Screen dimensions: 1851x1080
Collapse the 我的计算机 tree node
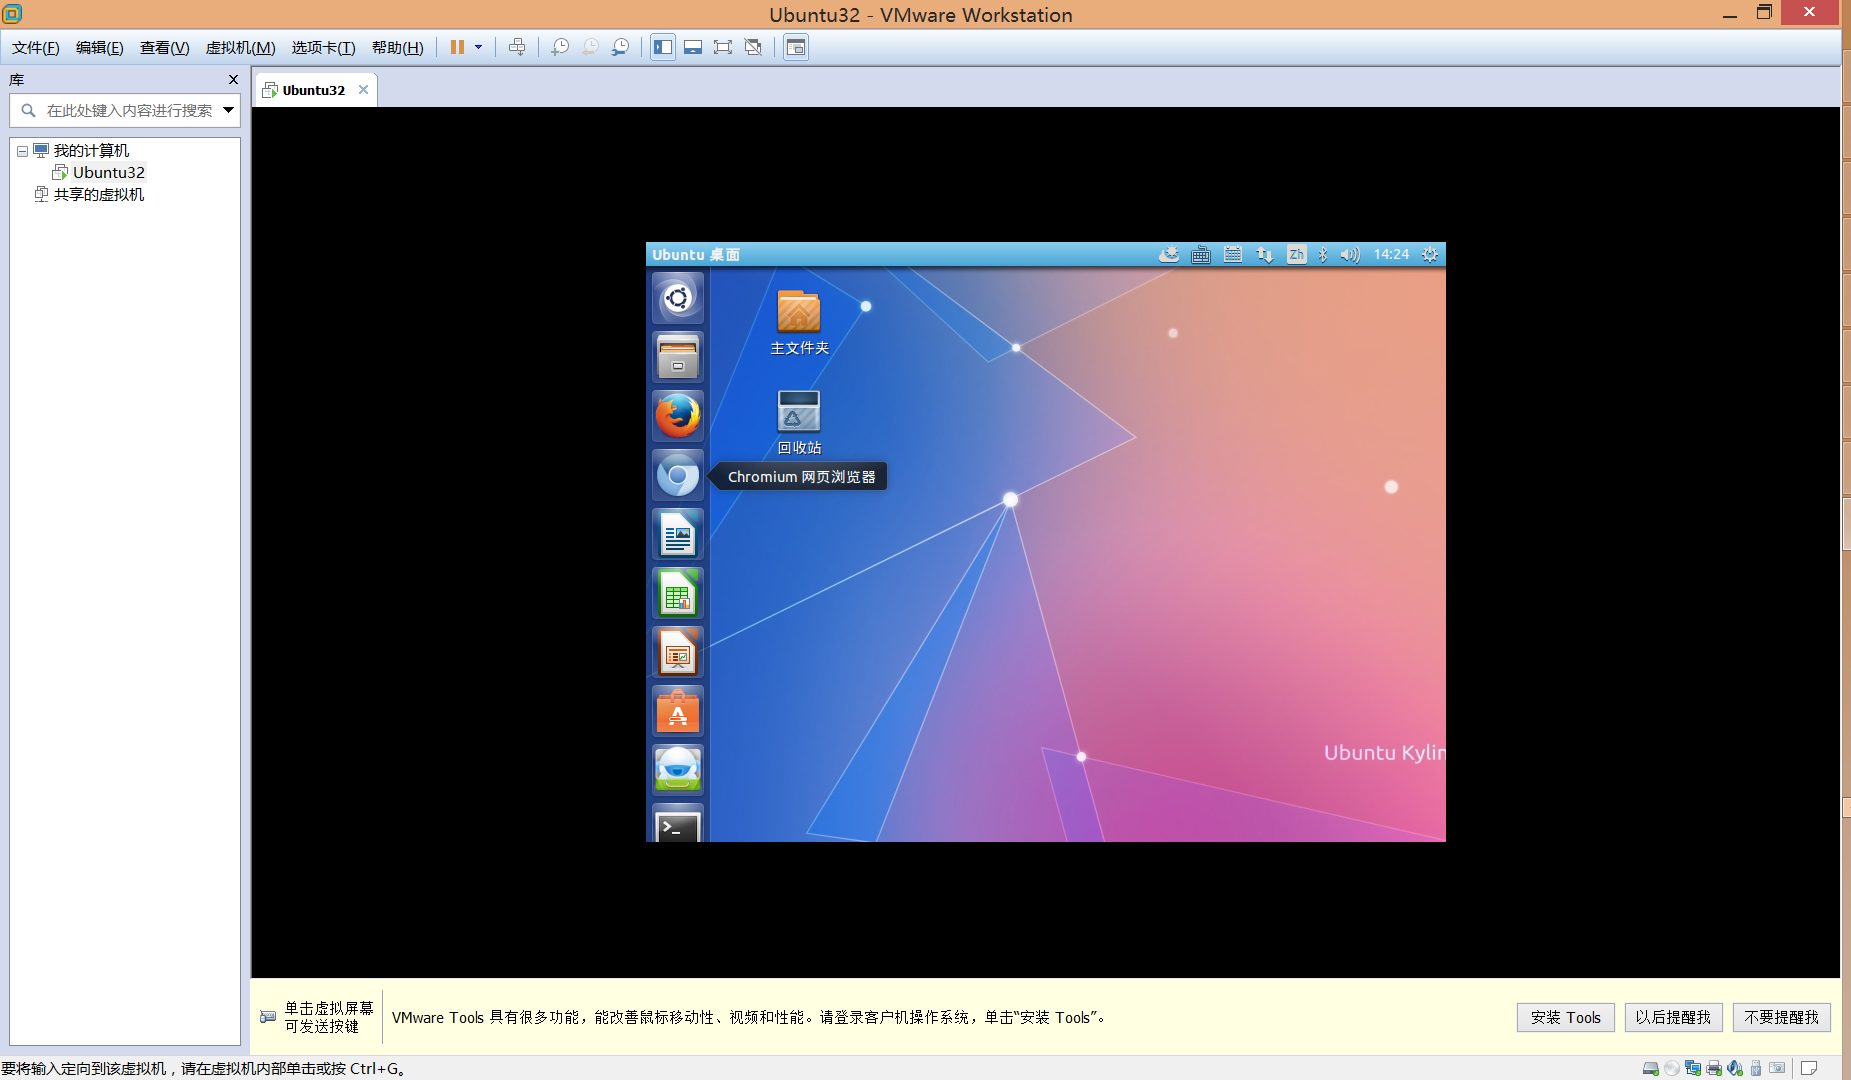click(x=22, y=152)
